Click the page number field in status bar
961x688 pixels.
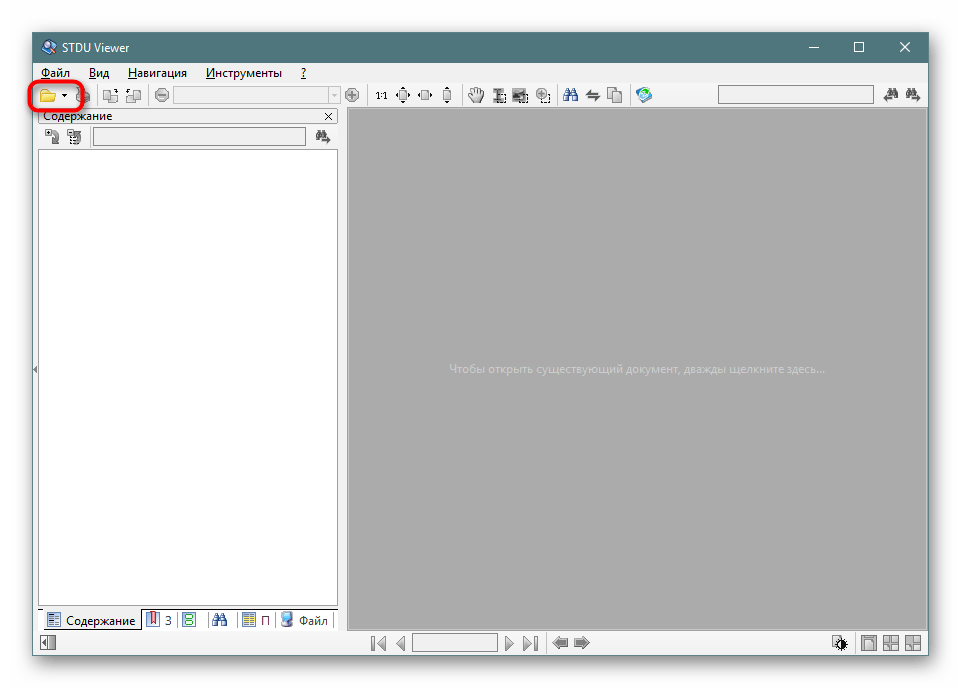click(454, 643)
